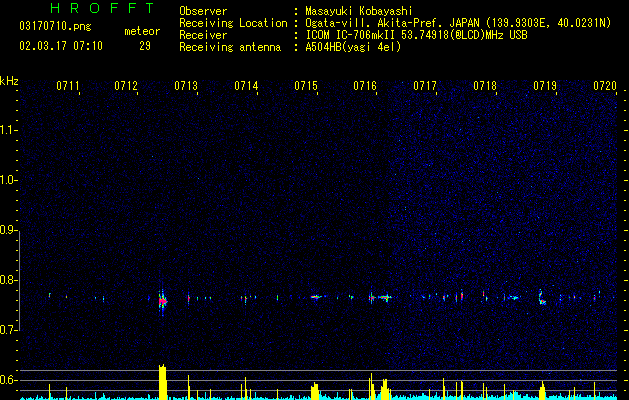The width and height of the screenshot is (629, 400).
Task: Click the "Observer" field label
Action: 203,11
